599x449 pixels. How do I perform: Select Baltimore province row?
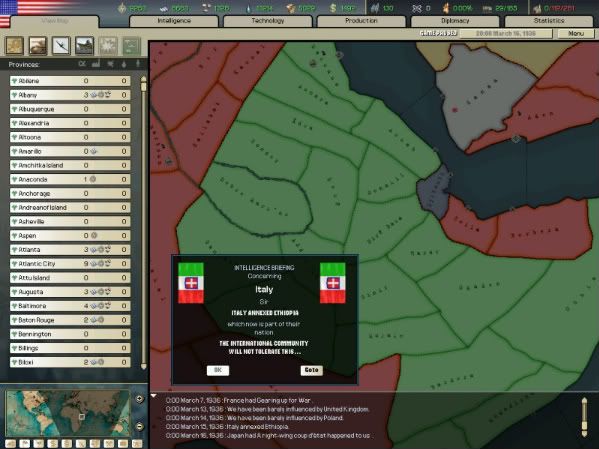(70, 306)
